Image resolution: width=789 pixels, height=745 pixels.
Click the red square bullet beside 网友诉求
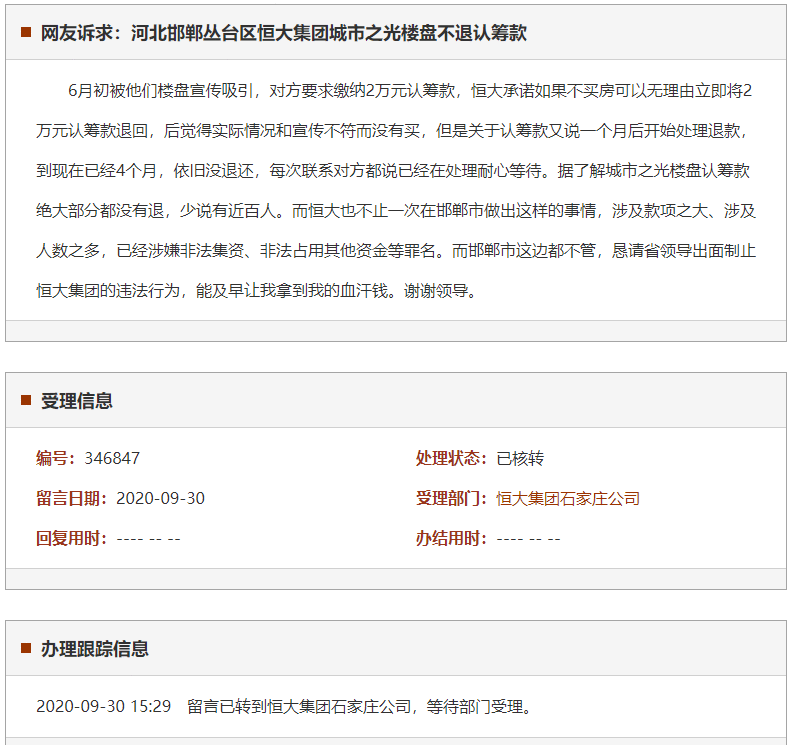(x=26, y=33)
